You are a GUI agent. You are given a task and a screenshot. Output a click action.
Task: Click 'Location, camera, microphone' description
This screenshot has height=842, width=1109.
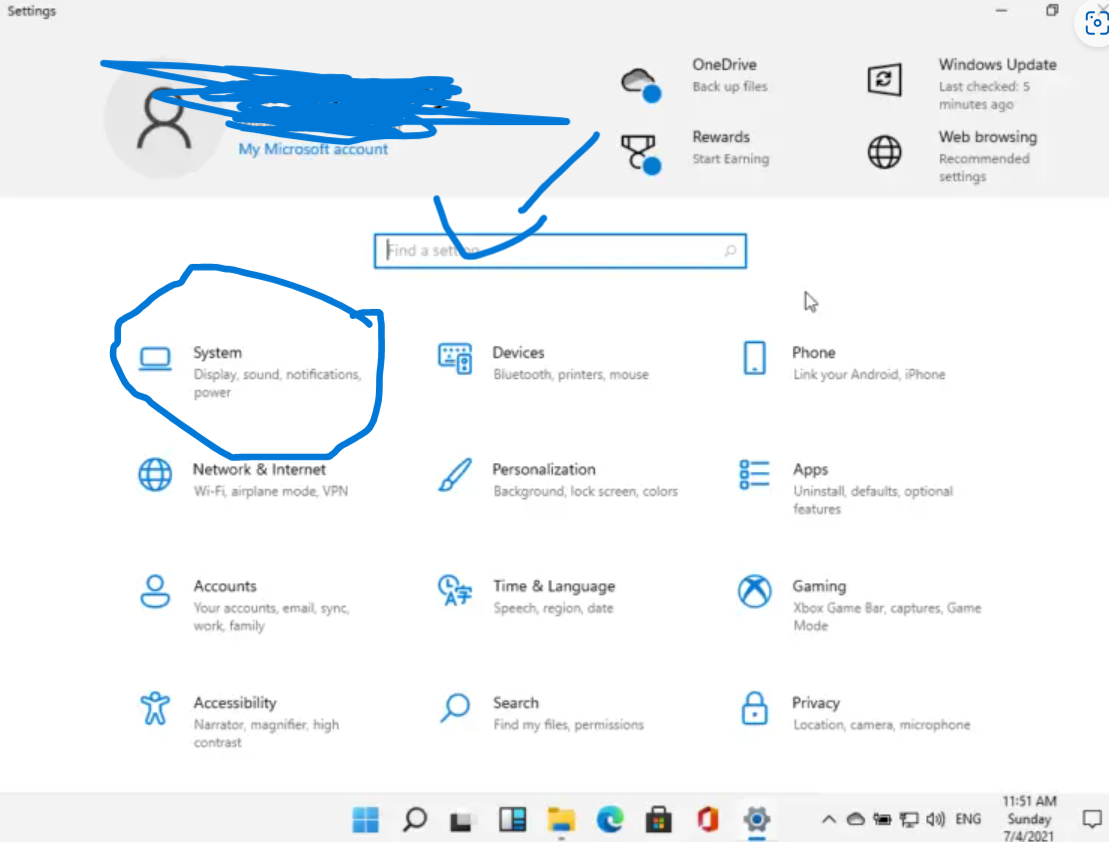point(881,725)
